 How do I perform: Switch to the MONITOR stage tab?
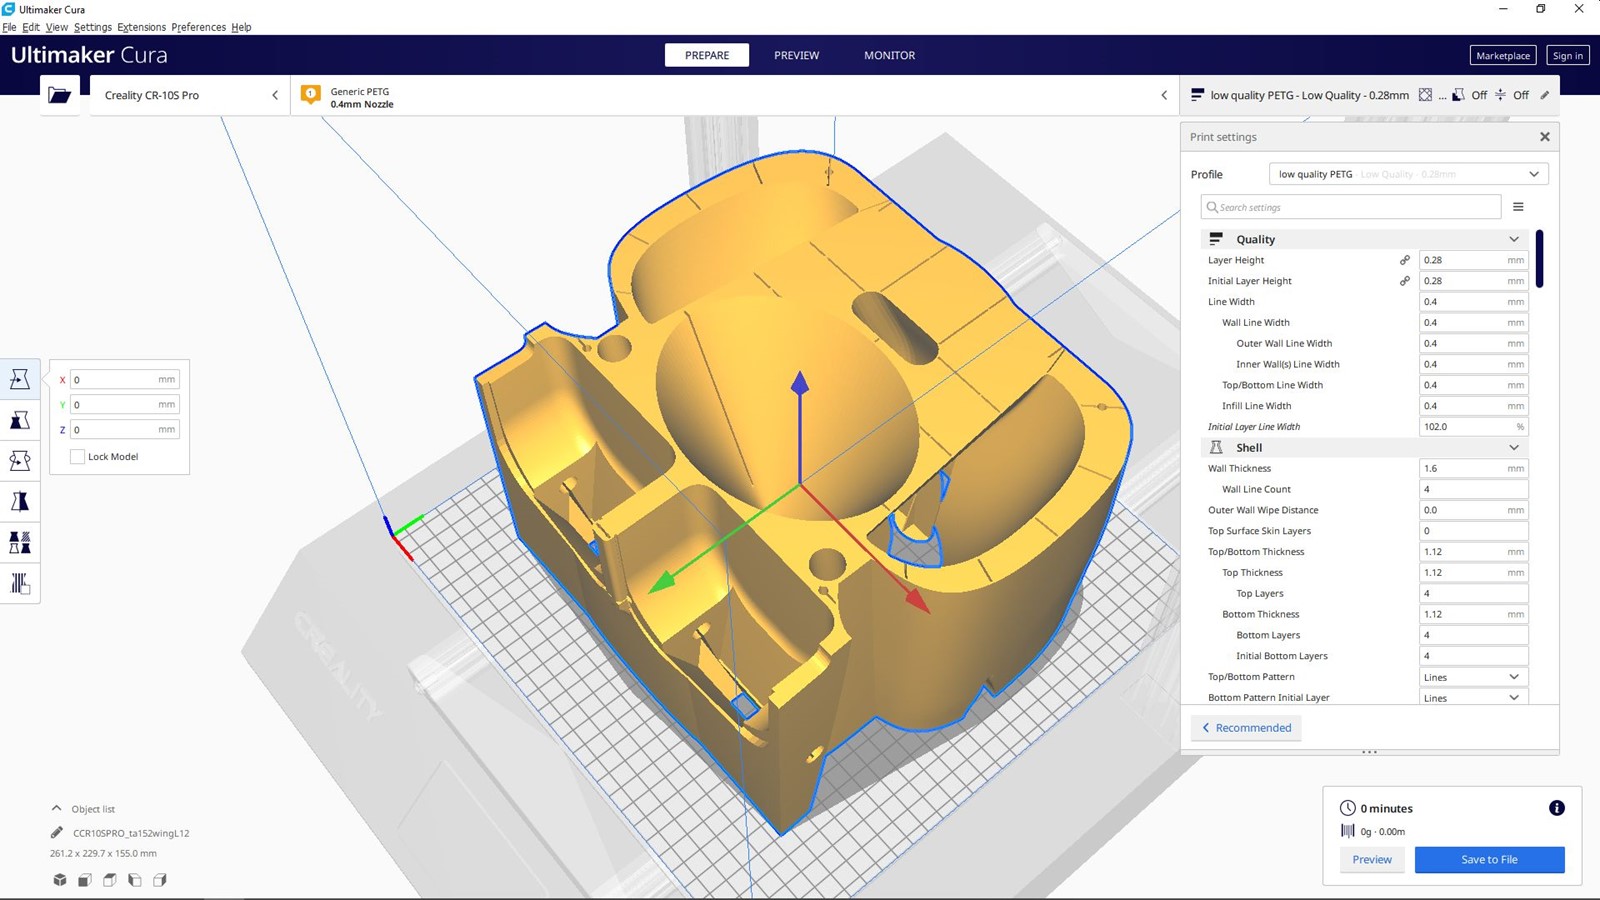(889, 55)
